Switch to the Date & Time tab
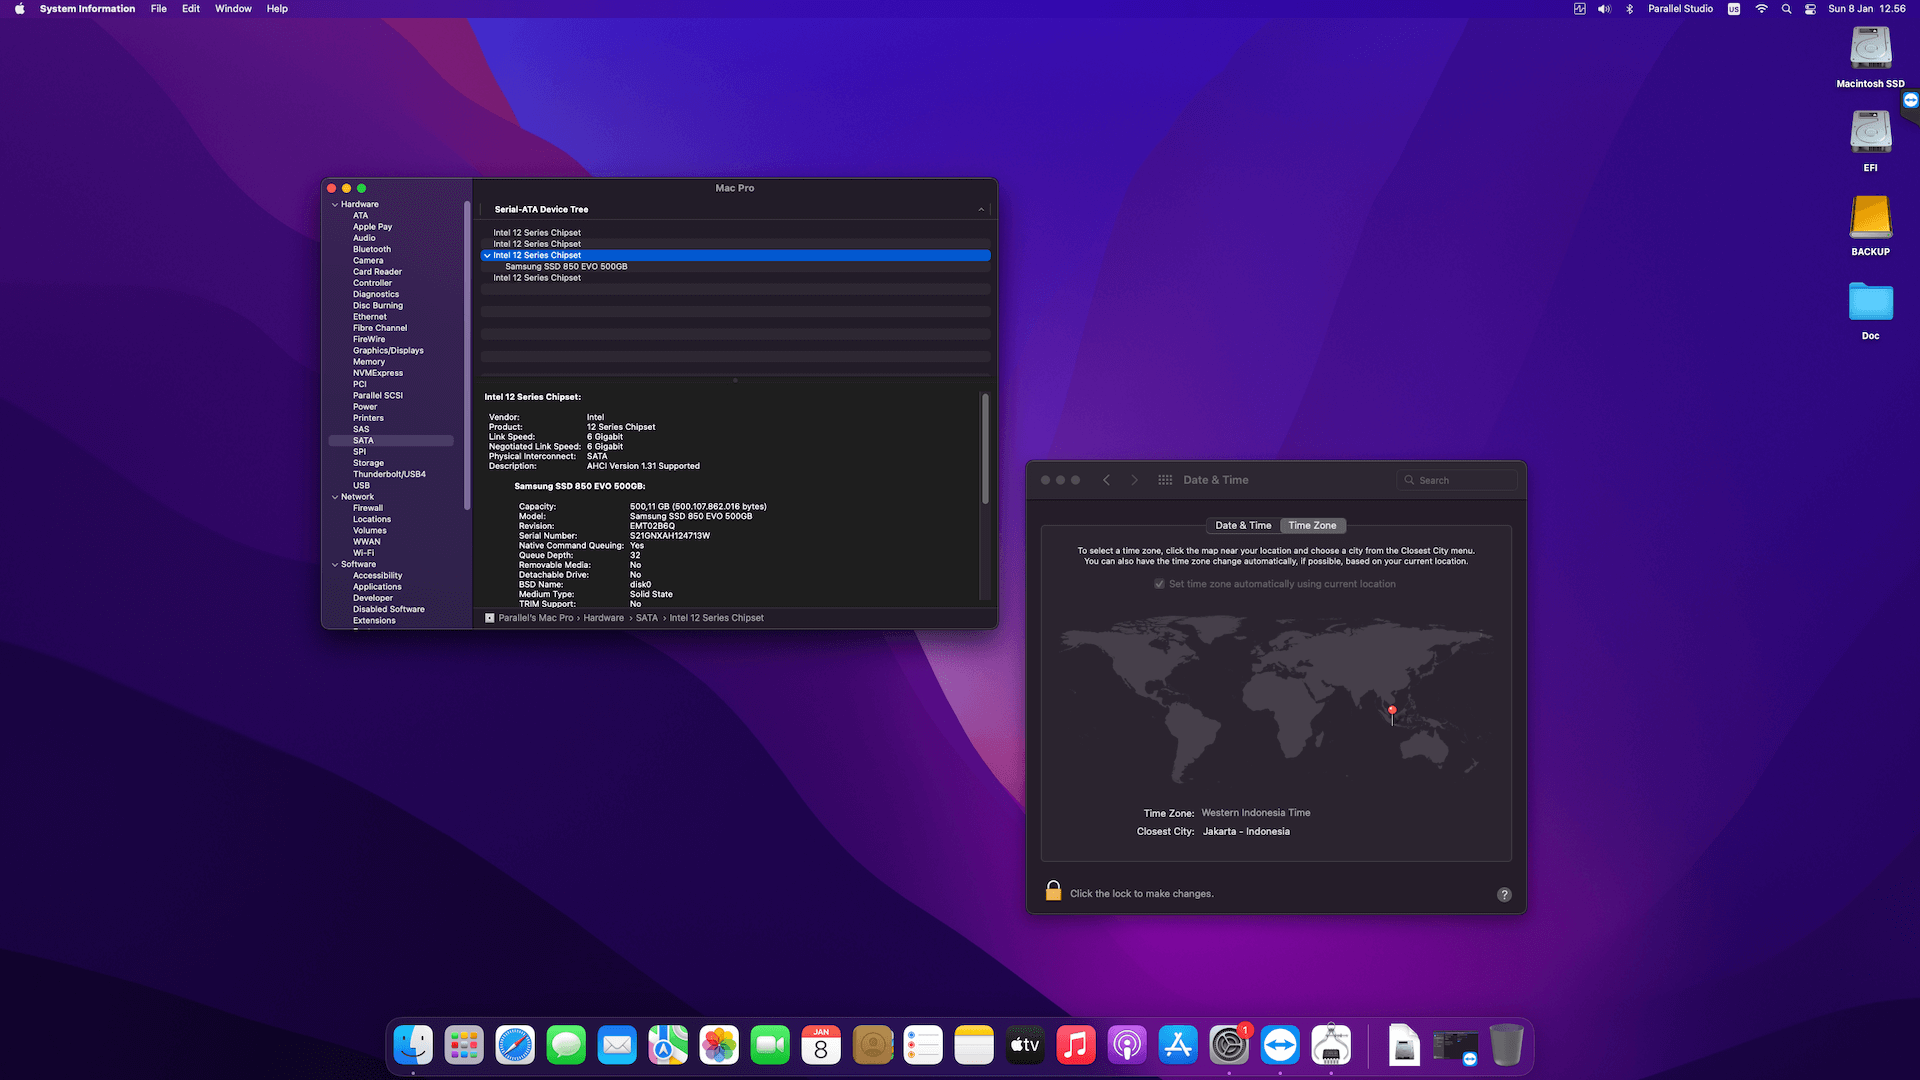1920x1080 pixels. click(x=1243, y=525)
